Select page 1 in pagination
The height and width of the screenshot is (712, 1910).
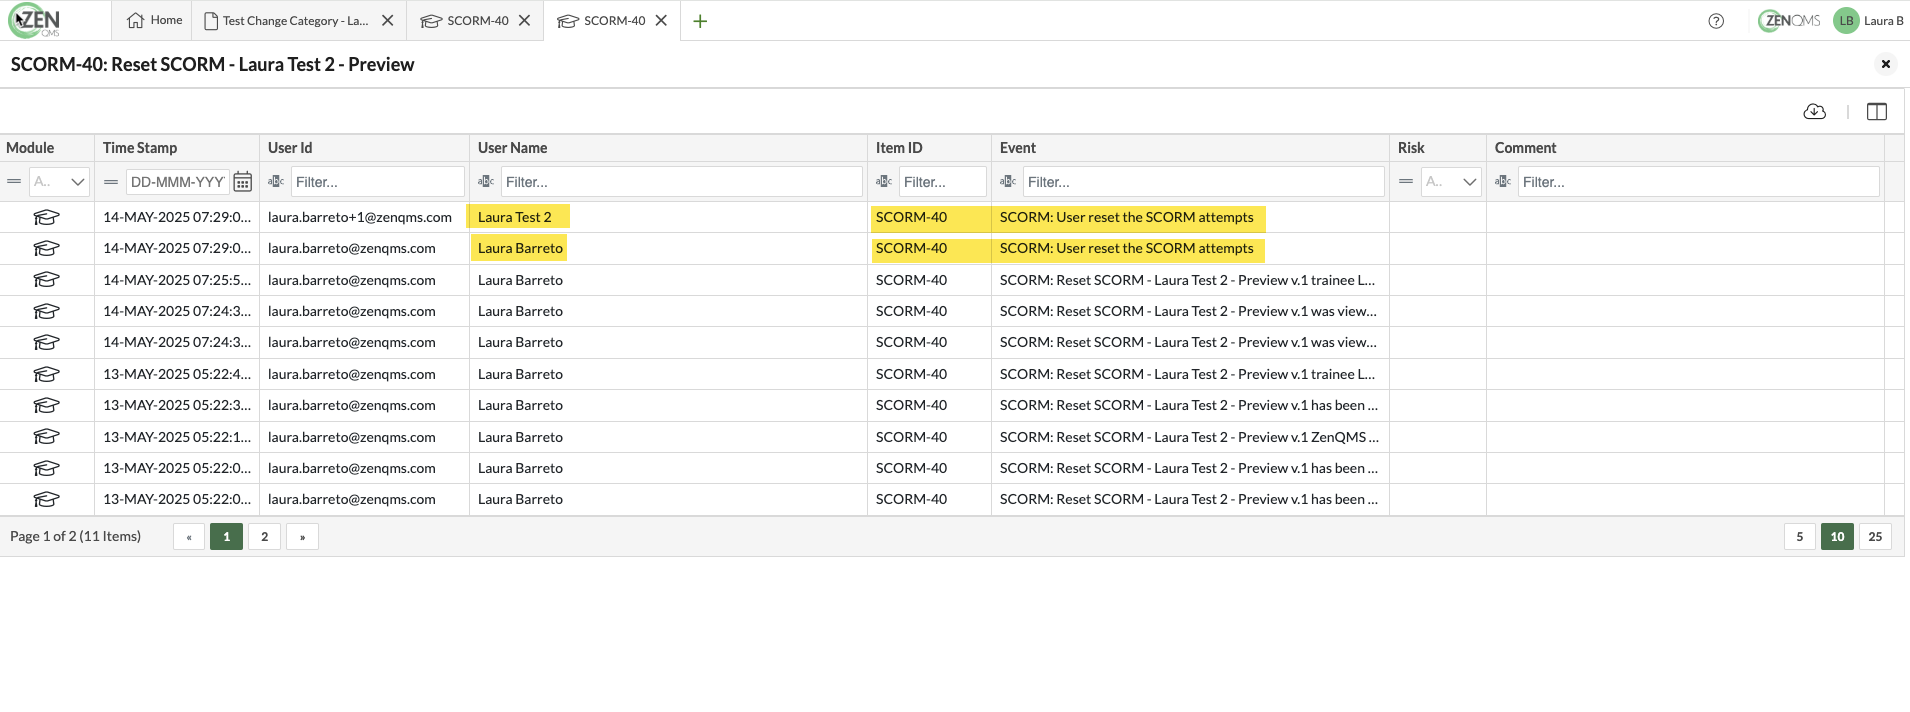tap(227, 537)
